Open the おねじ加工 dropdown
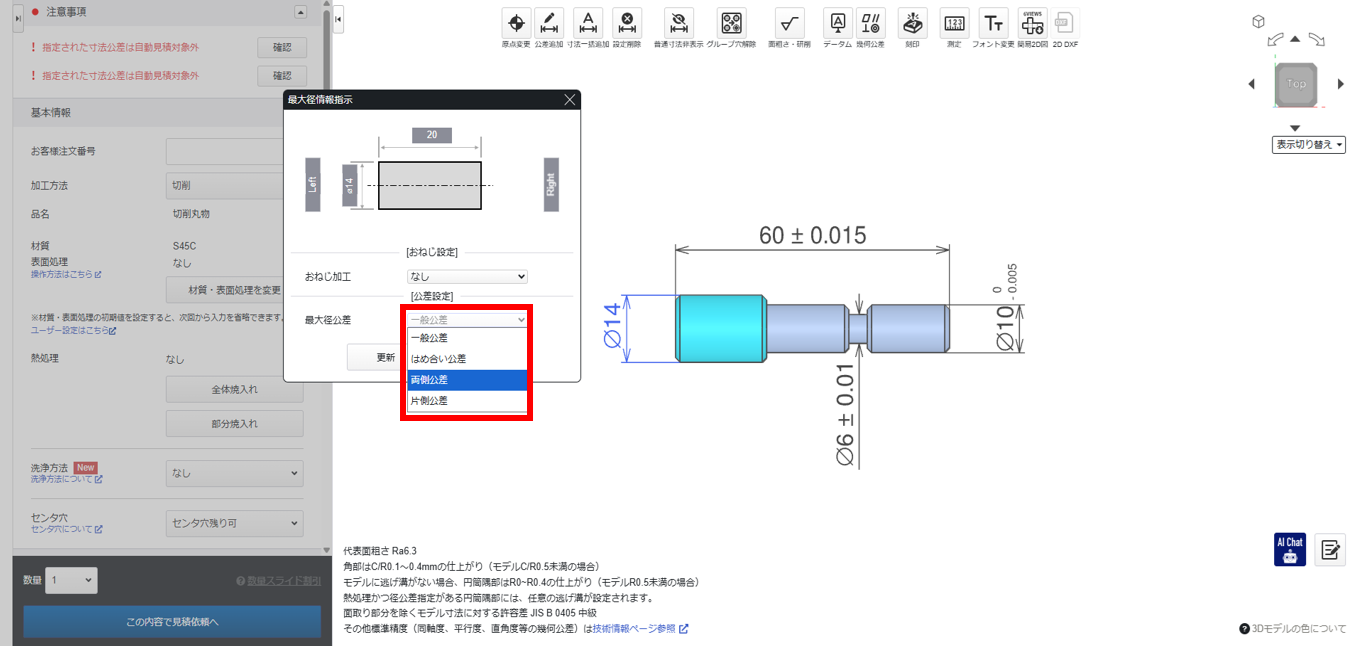The width and height of the screenshot is (1370, 646). tap(467, 276)
